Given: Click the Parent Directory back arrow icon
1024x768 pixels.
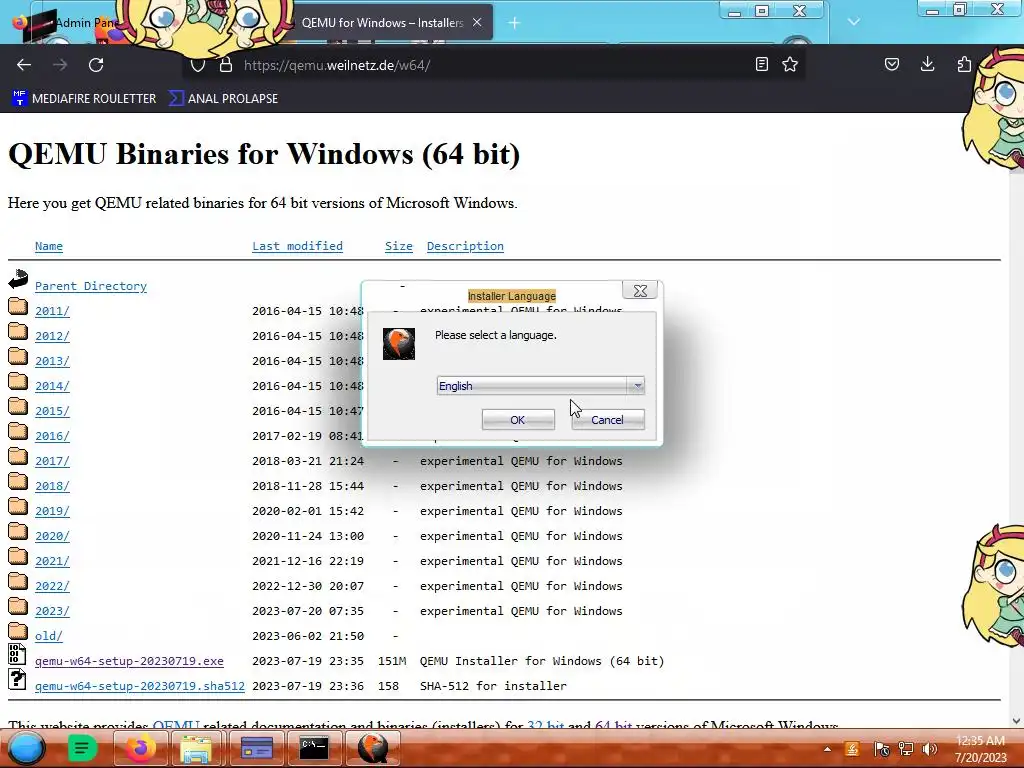Looking at the screenshot, I should point(18,279).
